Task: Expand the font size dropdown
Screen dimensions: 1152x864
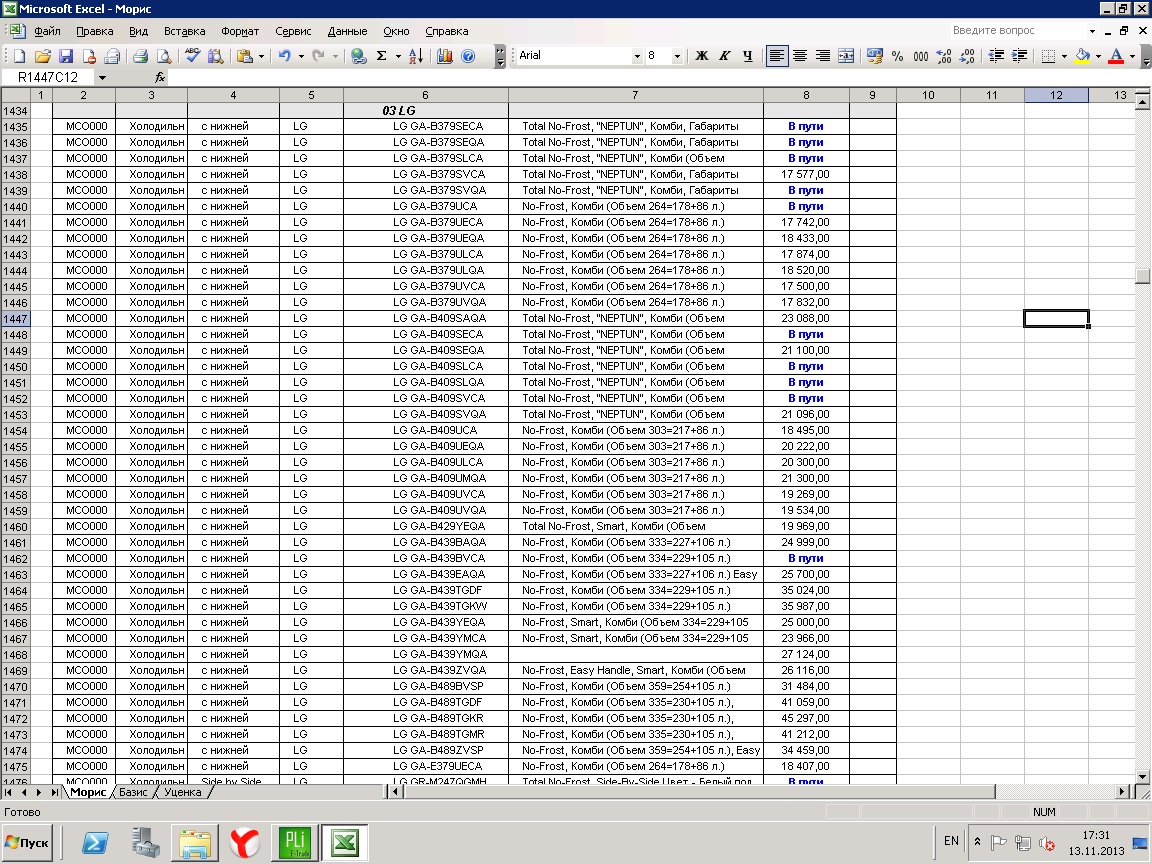Action: click(x=677, y=56)
